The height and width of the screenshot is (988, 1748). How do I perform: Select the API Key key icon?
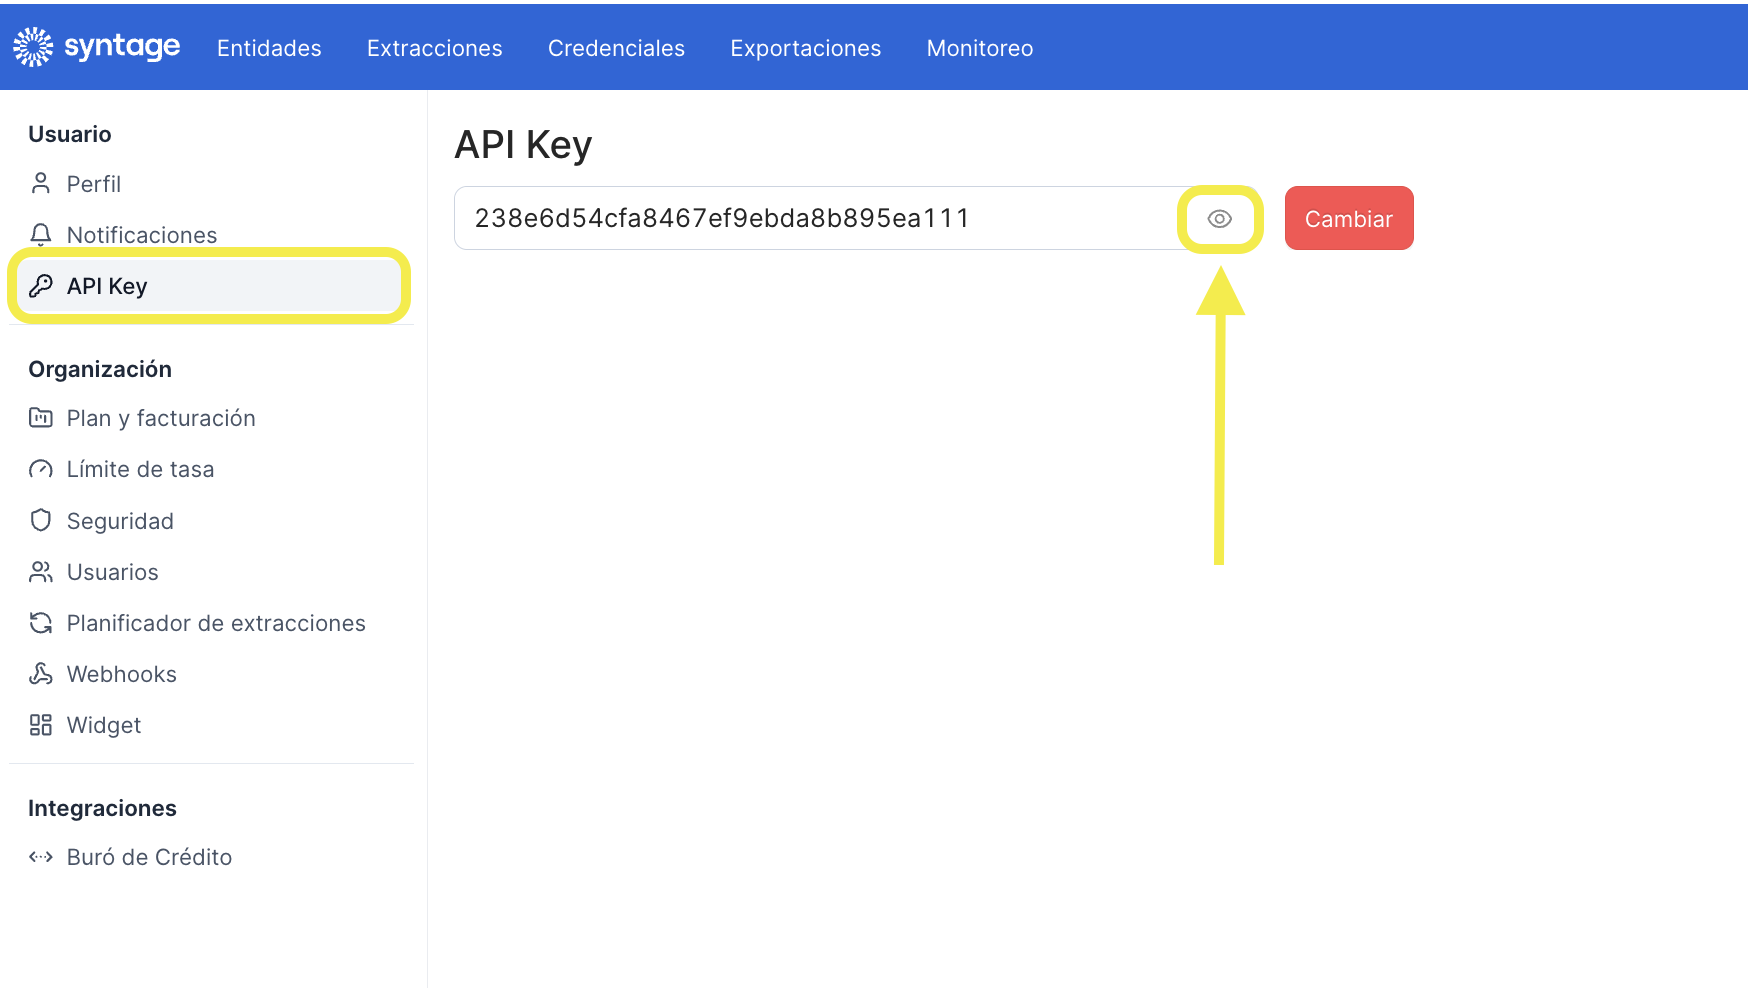pos(41,286)
